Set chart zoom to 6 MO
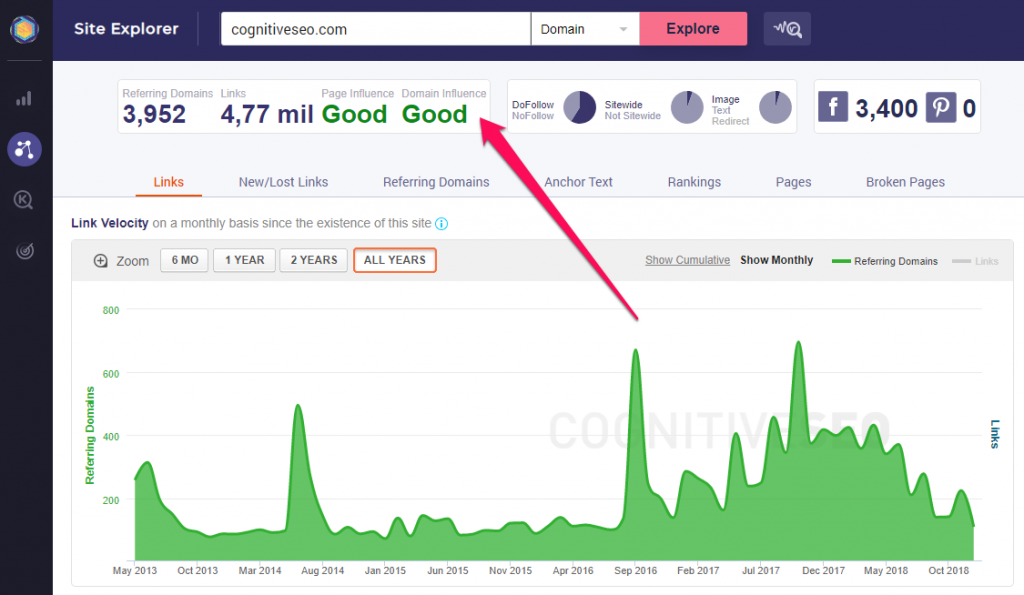Image resolution: width=1024 pixels, height=595 pixels. (185, 260)
